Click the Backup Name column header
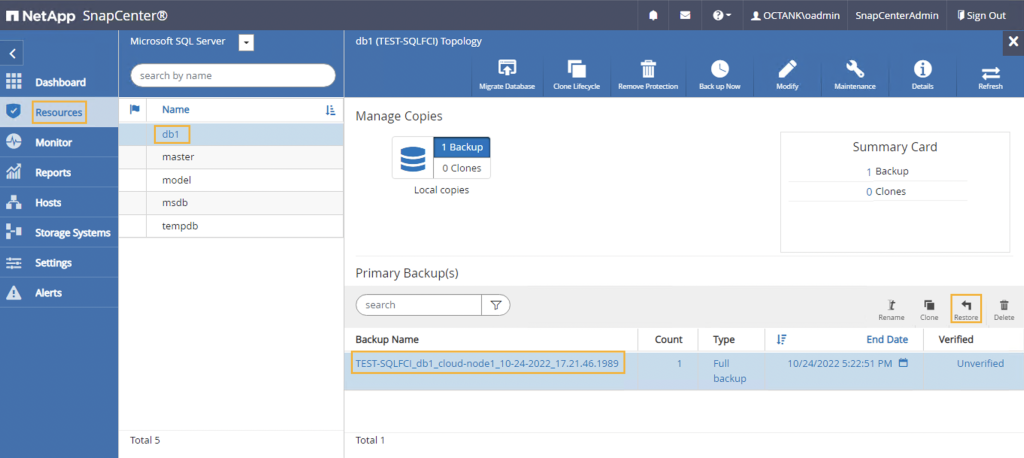Viewport: 1024px width, 458px height. [387, 340]
